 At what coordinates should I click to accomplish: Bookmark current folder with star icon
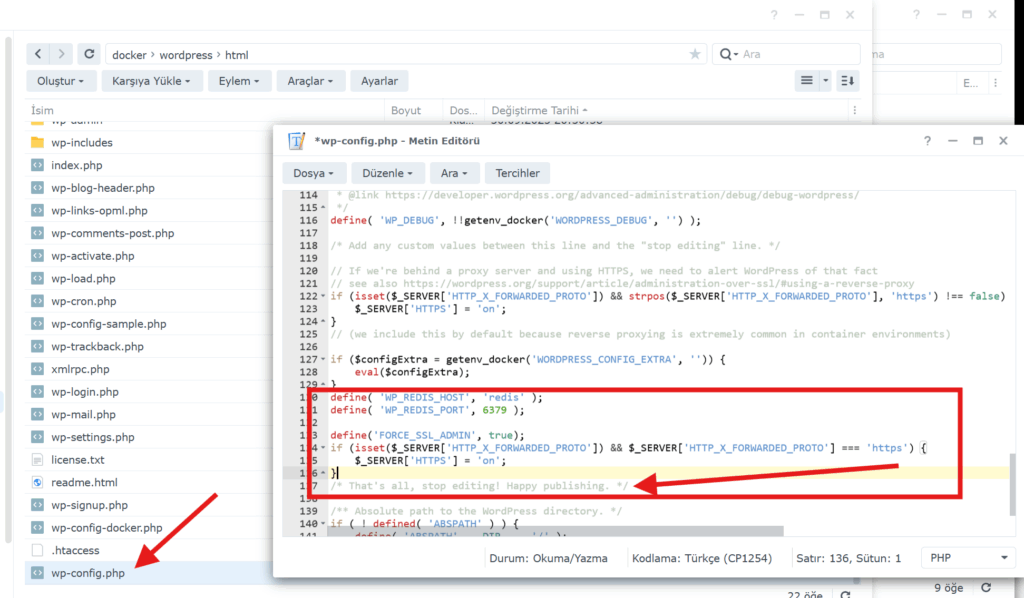[x=695, y=55]
